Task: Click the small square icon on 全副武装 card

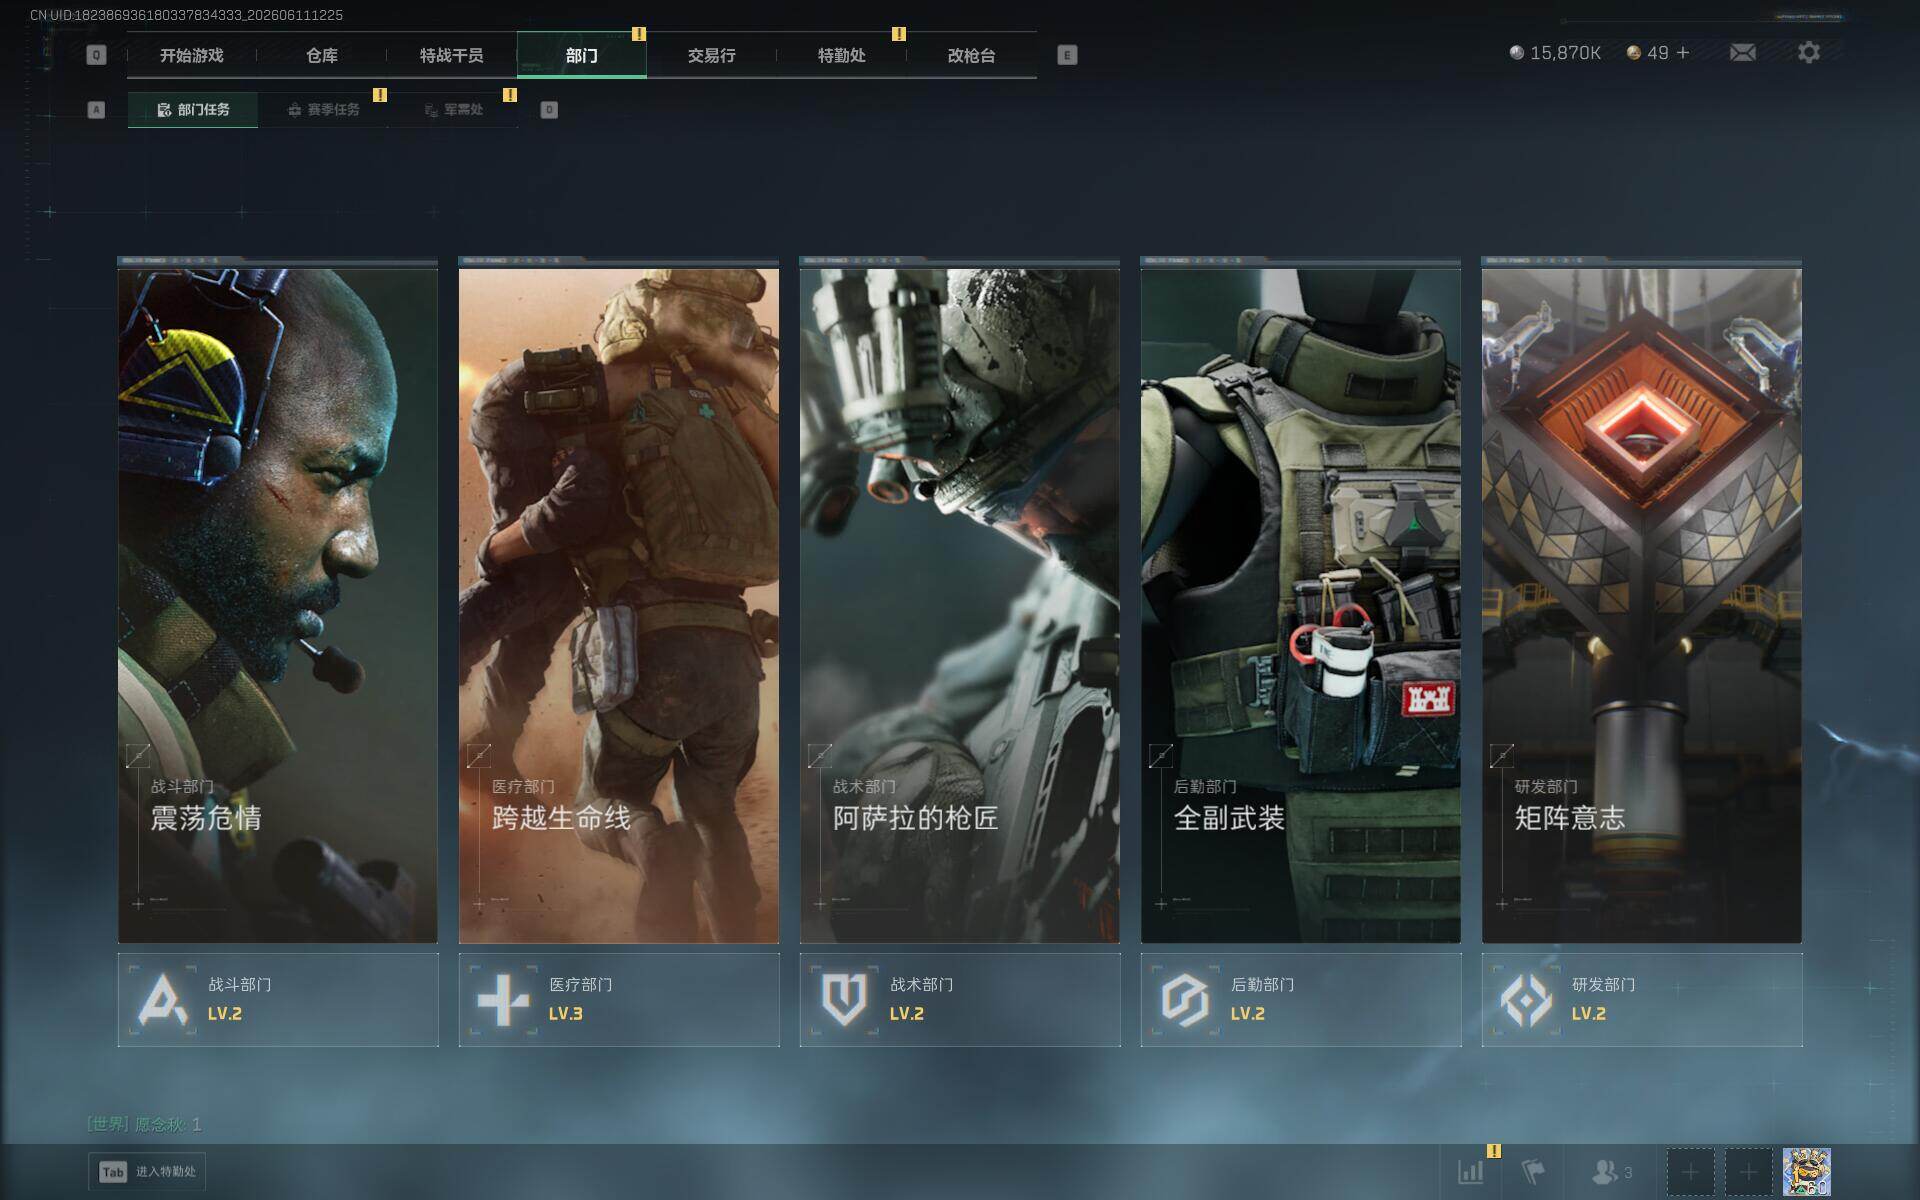Action: click(1161, 756)
